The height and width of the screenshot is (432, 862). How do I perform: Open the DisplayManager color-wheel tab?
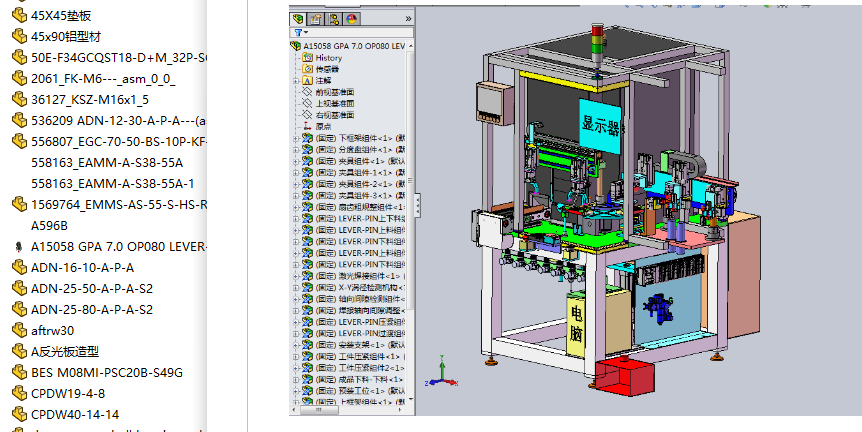click(x=350, y=18)
